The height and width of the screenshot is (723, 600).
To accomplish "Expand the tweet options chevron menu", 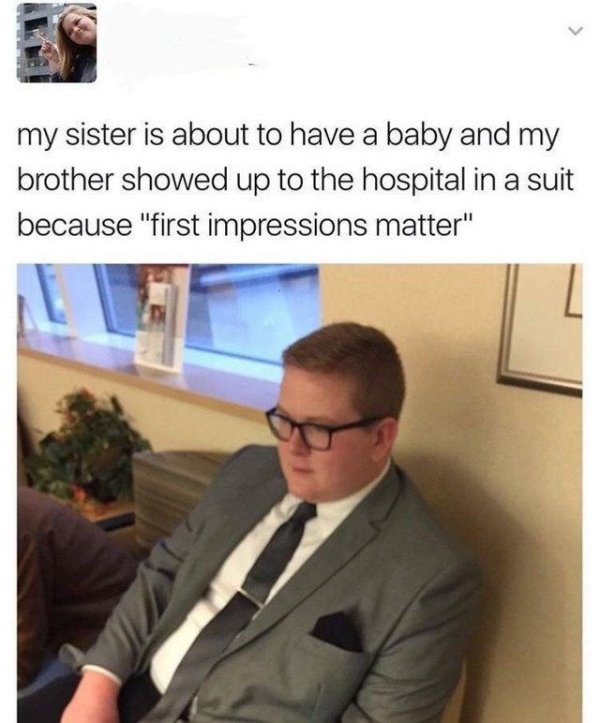I will coord(573,31).
